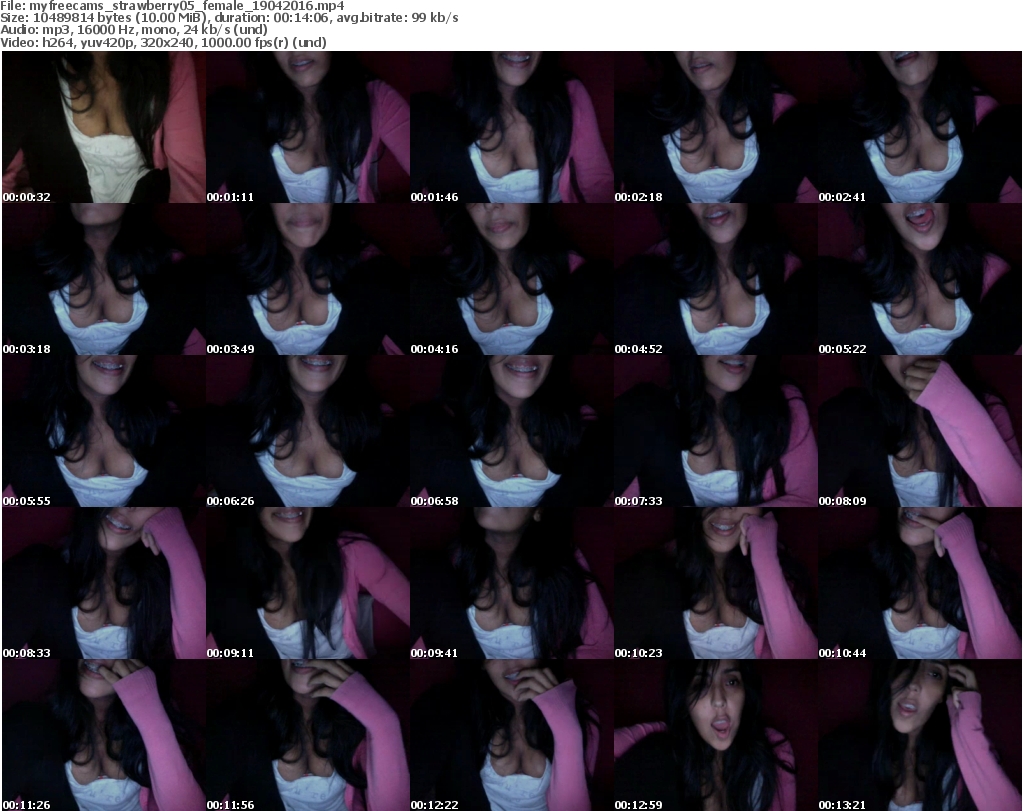
Task: Select the thumbnail stamped 00:12:22
Action: pos(512,735)
